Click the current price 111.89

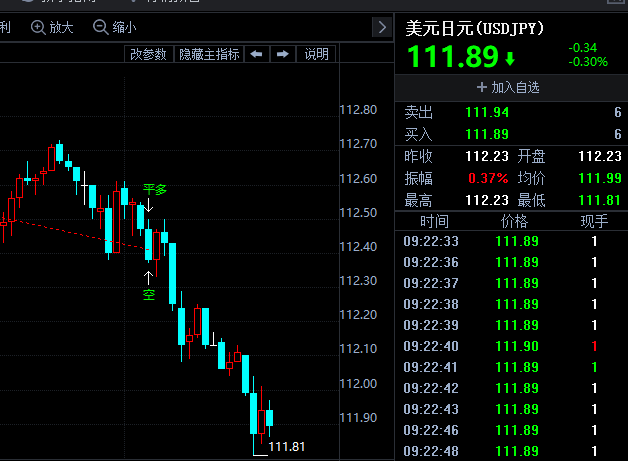[x=453, y=56]
